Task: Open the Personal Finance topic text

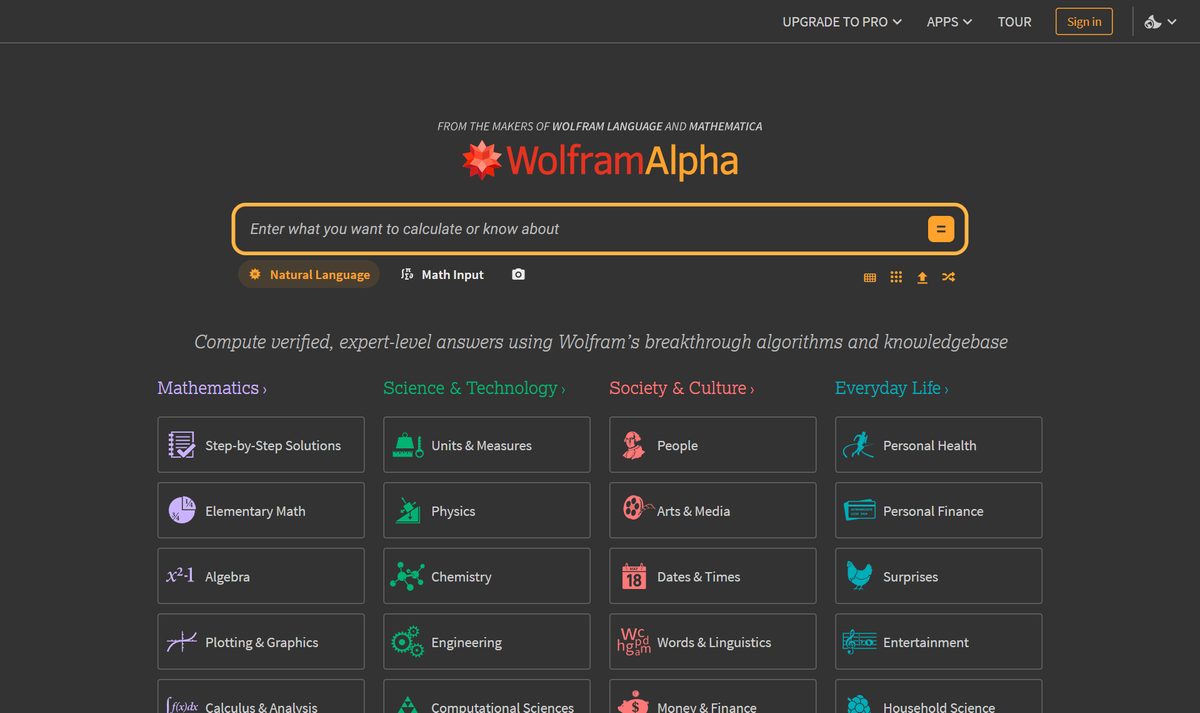Action: coord(933,511)
